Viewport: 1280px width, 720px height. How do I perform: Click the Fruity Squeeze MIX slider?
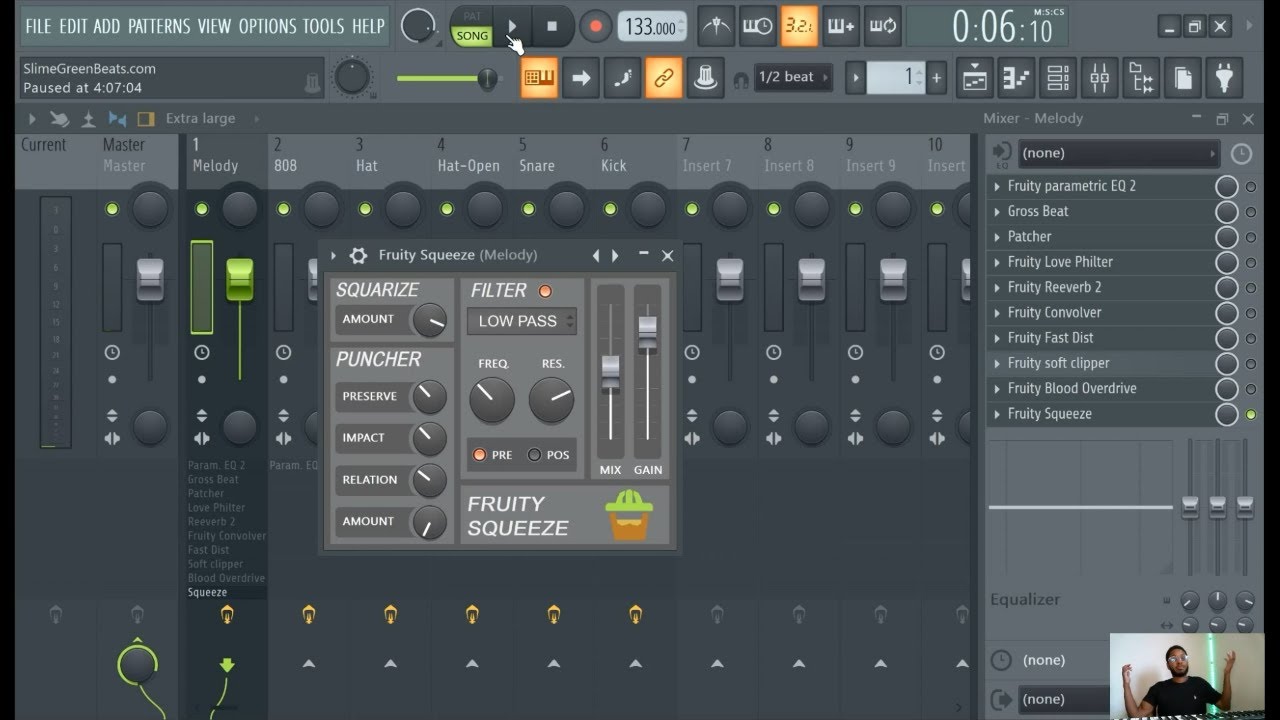(x=610, y=375)
